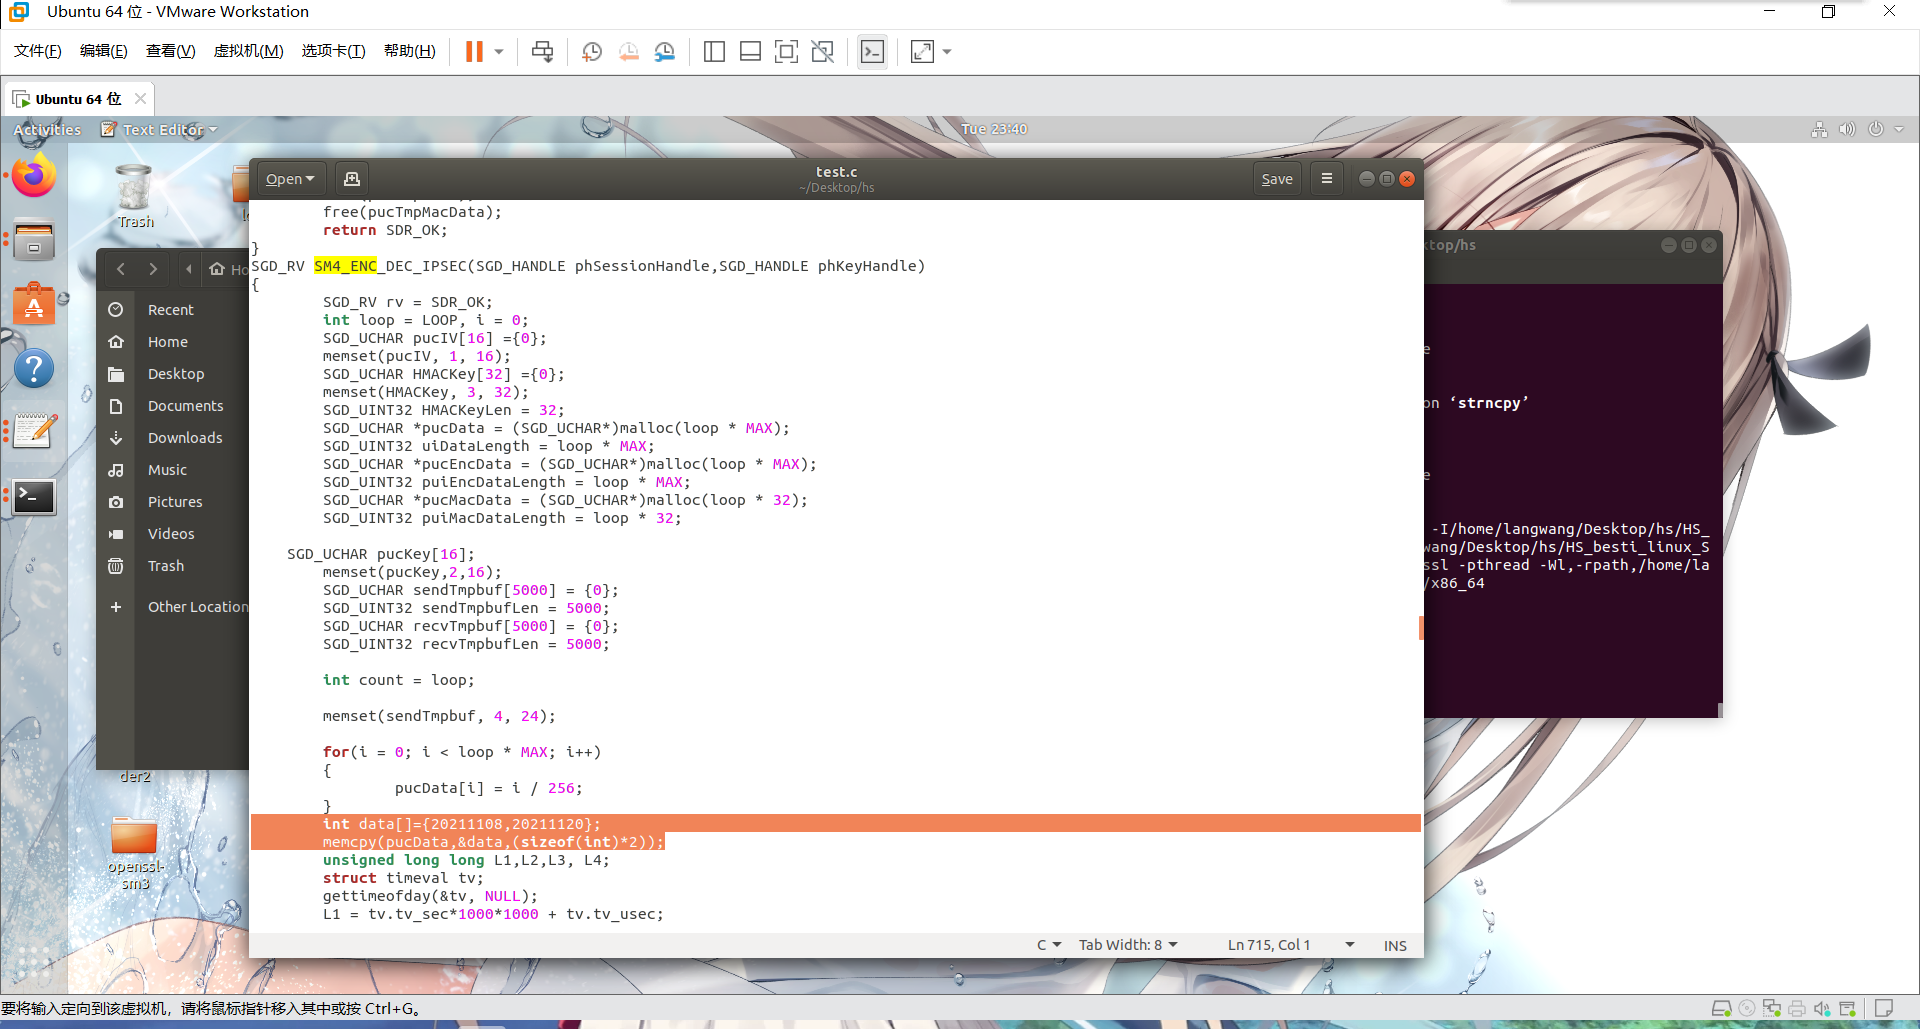Viewport: 1920px width, 1029px height.
Task: Select the openssl-sm3 desktop folder
Action: click(135, 854)
